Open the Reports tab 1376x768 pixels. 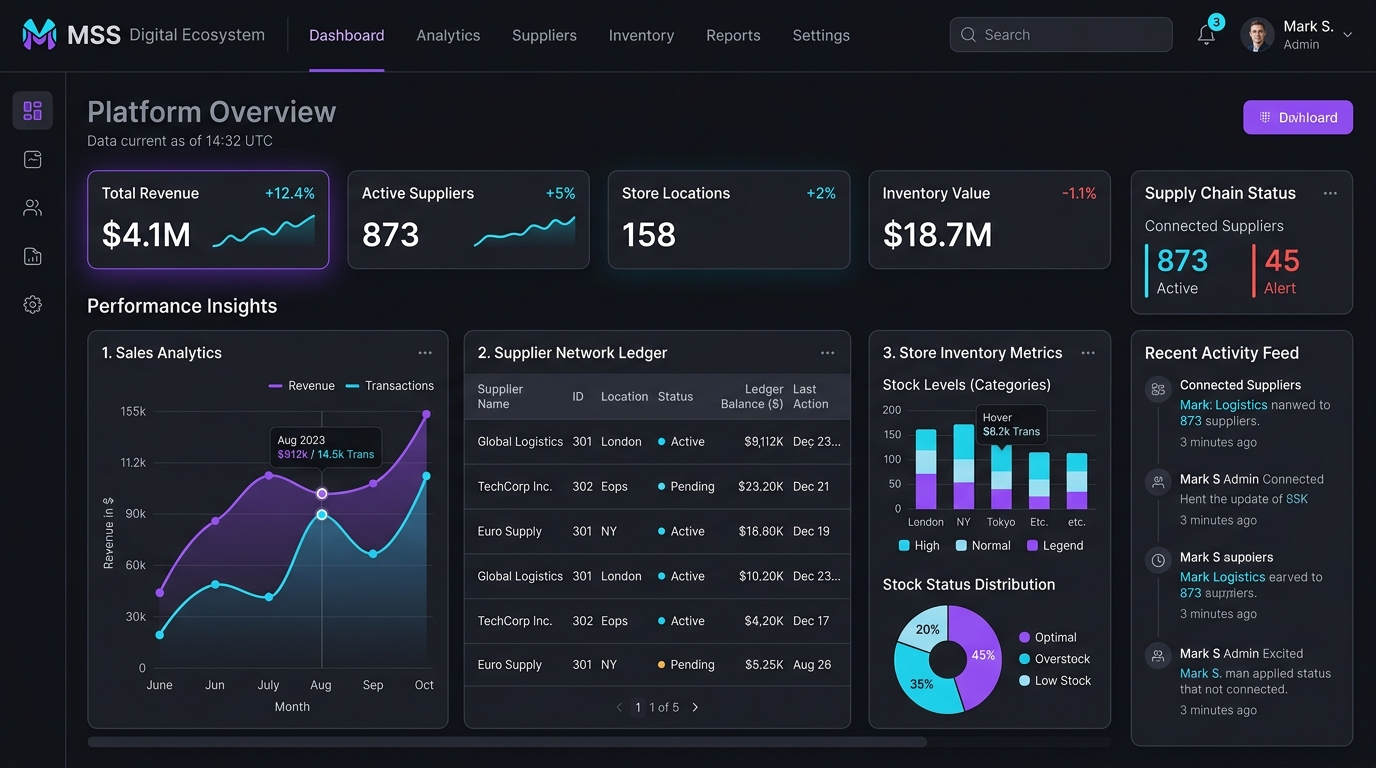point(733,35)
